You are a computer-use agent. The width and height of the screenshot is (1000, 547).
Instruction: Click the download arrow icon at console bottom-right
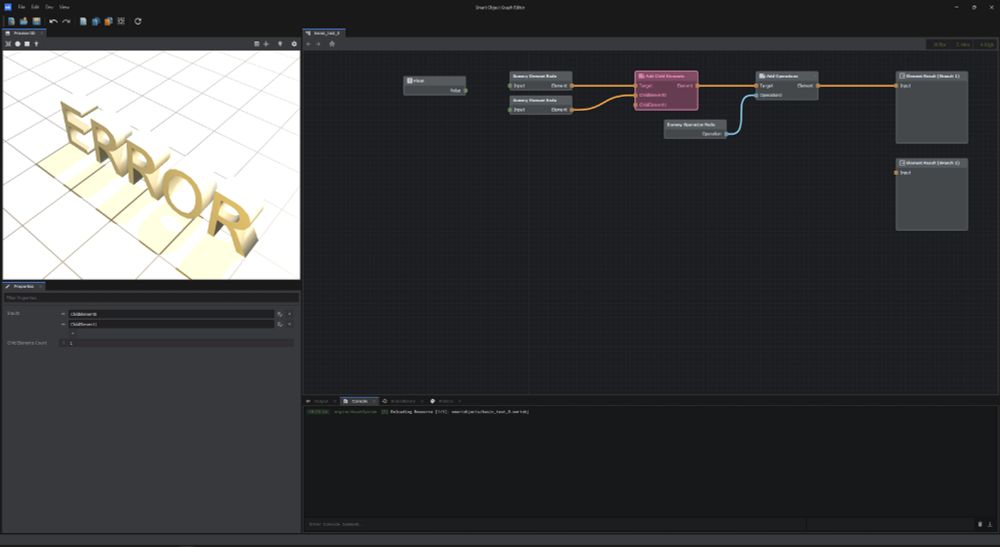point(990,524)
